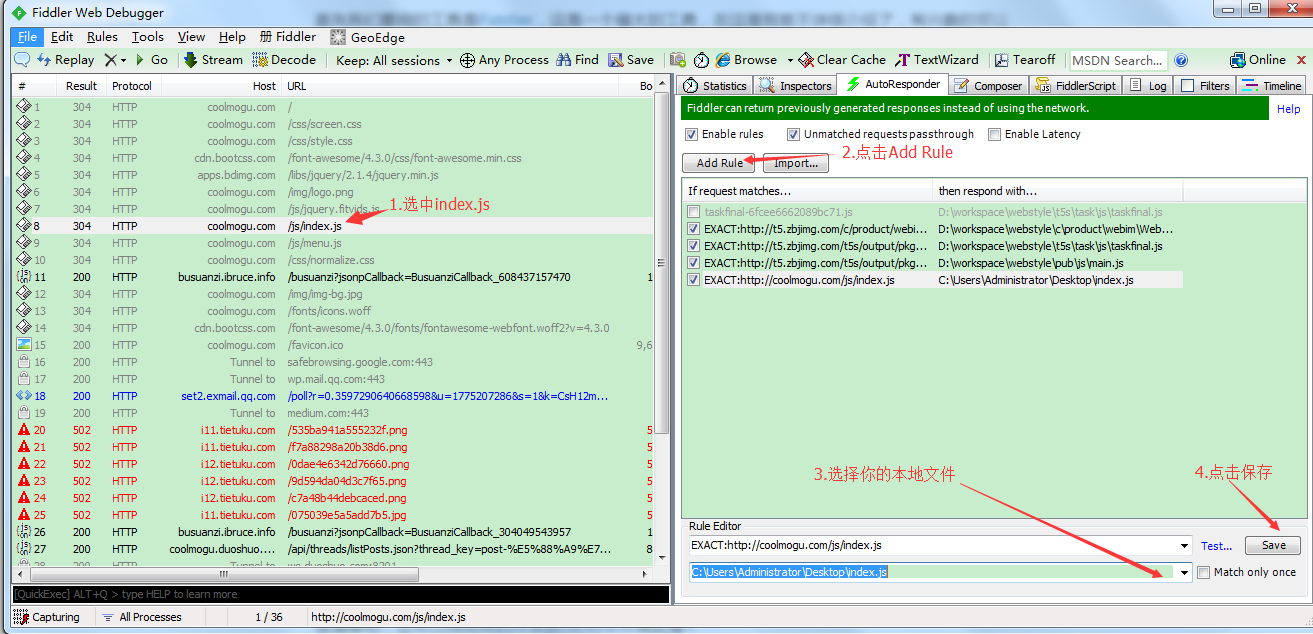
Task: Toggle the Match only once checkbox
Action: pos(1204,572)
